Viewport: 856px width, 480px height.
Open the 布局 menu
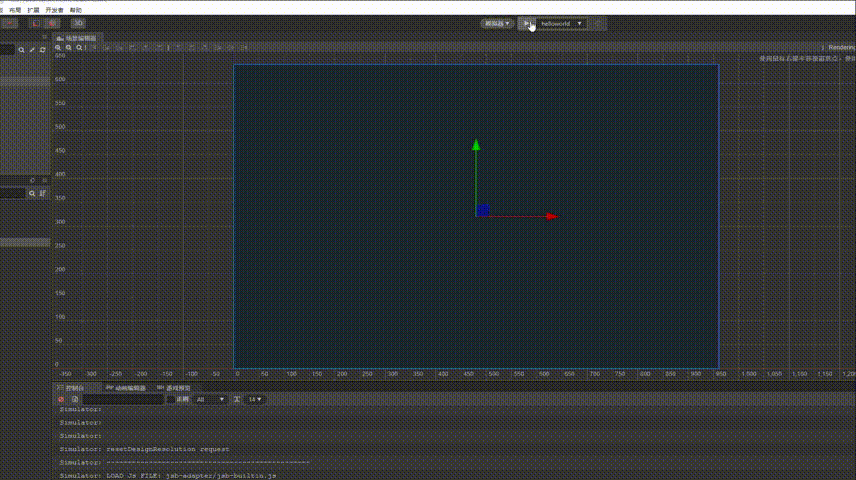point(15,10)
